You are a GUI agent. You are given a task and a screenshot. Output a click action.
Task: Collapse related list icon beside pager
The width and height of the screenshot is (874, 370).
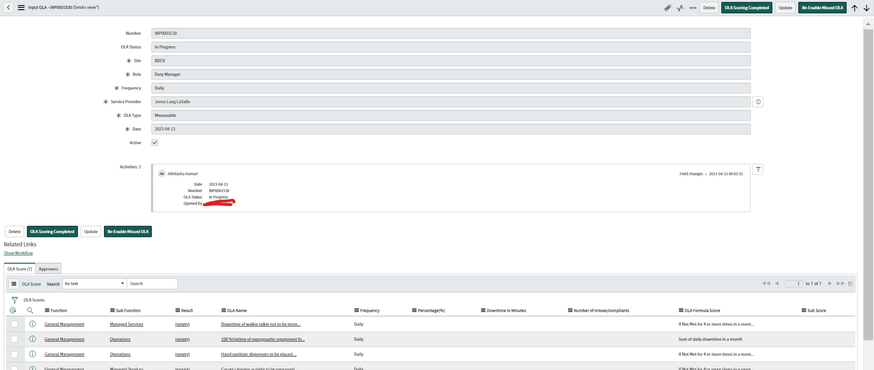pyautogui.click(x=851, y=284)
